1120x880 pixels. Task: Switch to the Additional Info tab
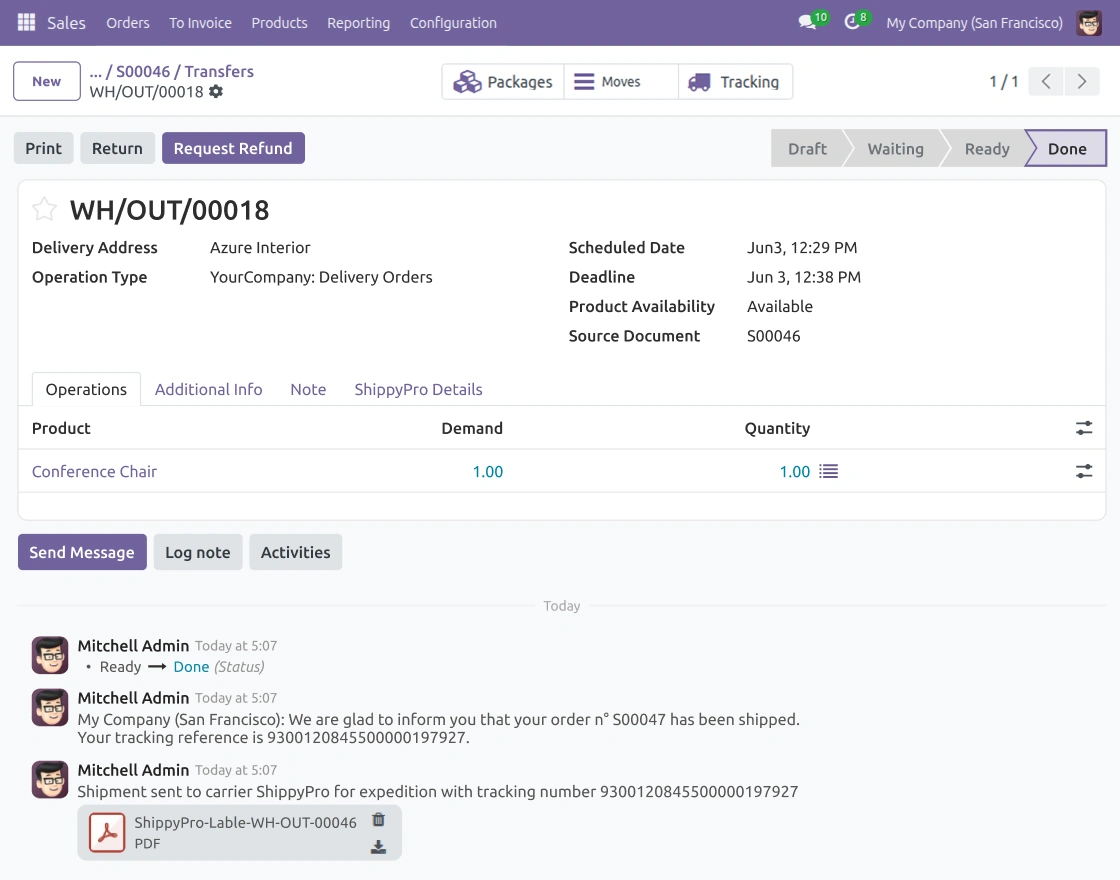(x=209, y=389)
